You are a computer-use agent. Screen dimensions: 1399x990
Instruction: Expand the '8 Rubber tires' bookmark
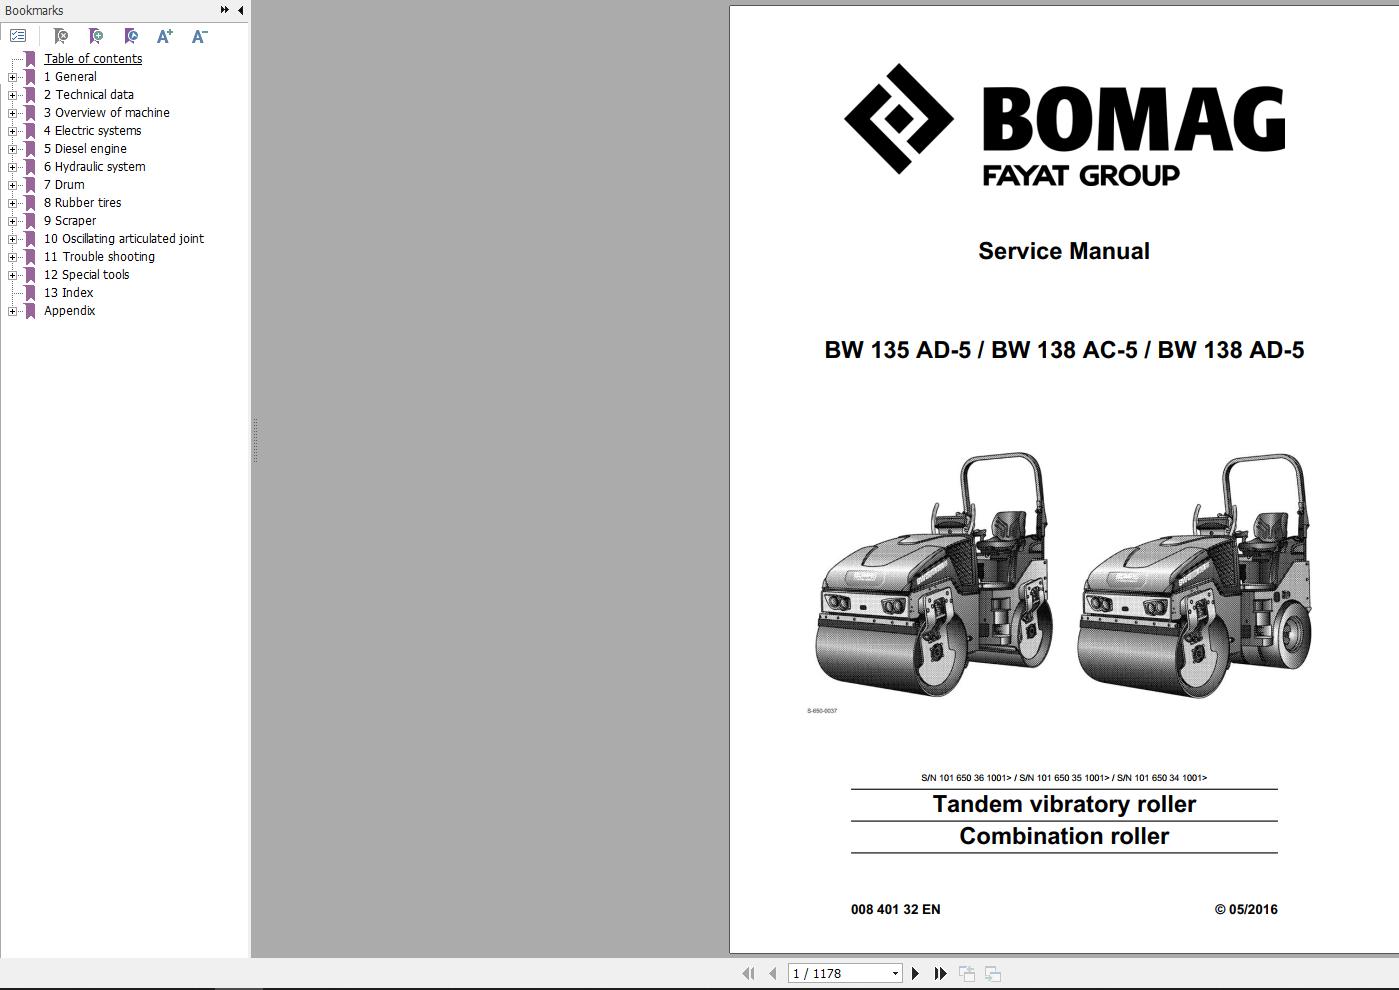tap(12, 203)
